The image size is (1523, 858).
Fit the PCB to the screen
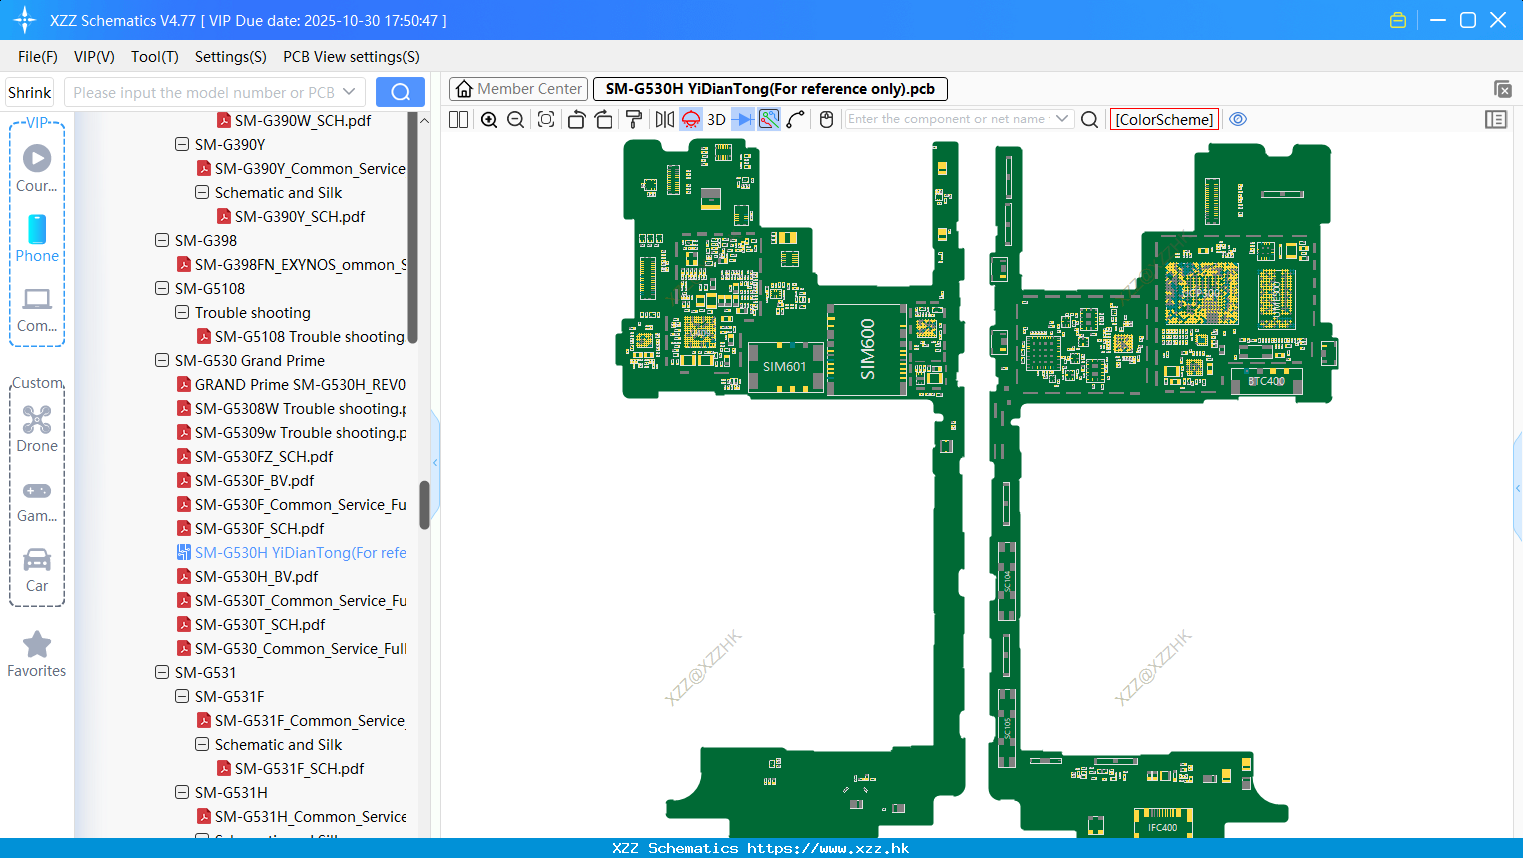(546, 120)
